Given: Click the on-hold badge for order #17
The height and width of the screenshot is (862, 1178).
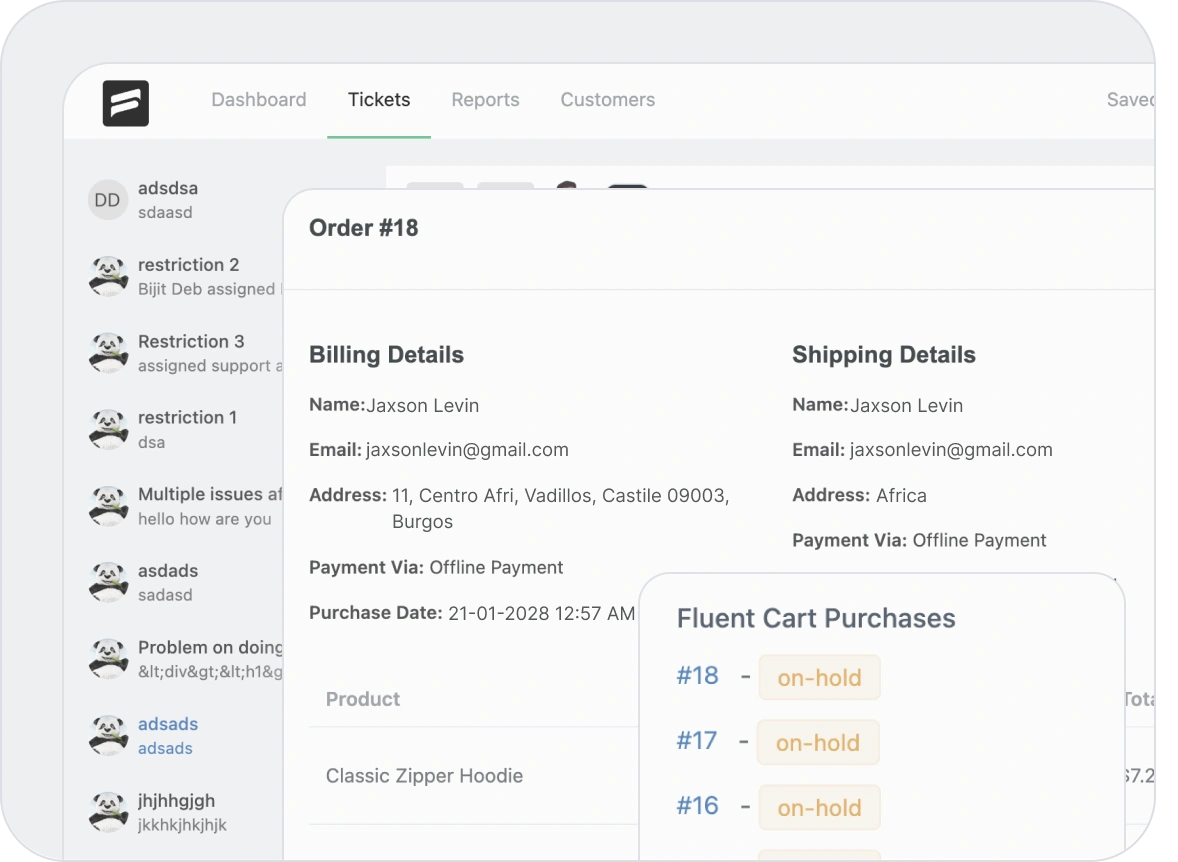Looking at the screenshot, I should (817, 743).
